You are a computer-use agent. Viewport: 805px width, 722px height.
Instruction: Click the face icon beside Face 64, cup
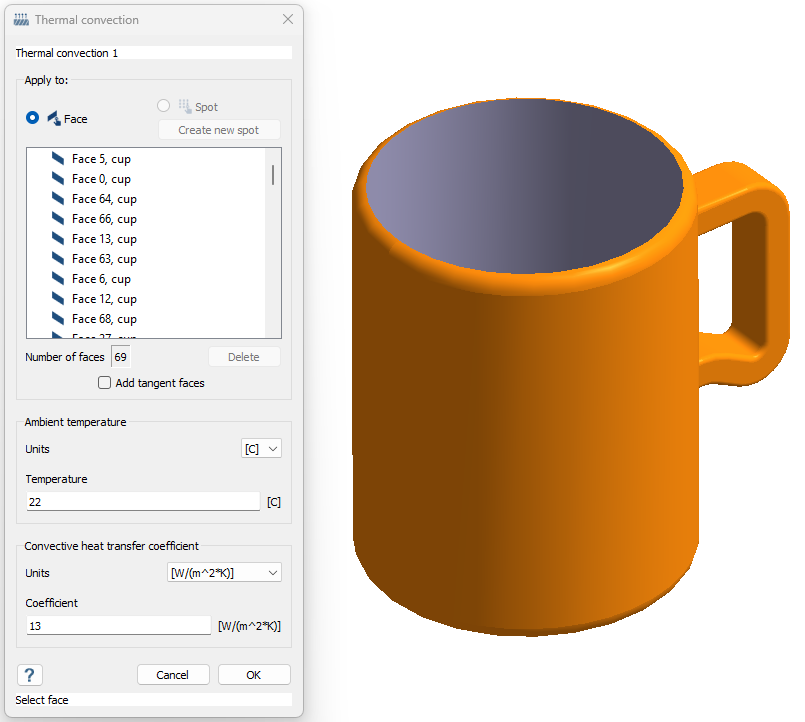(x=58, y=199)
